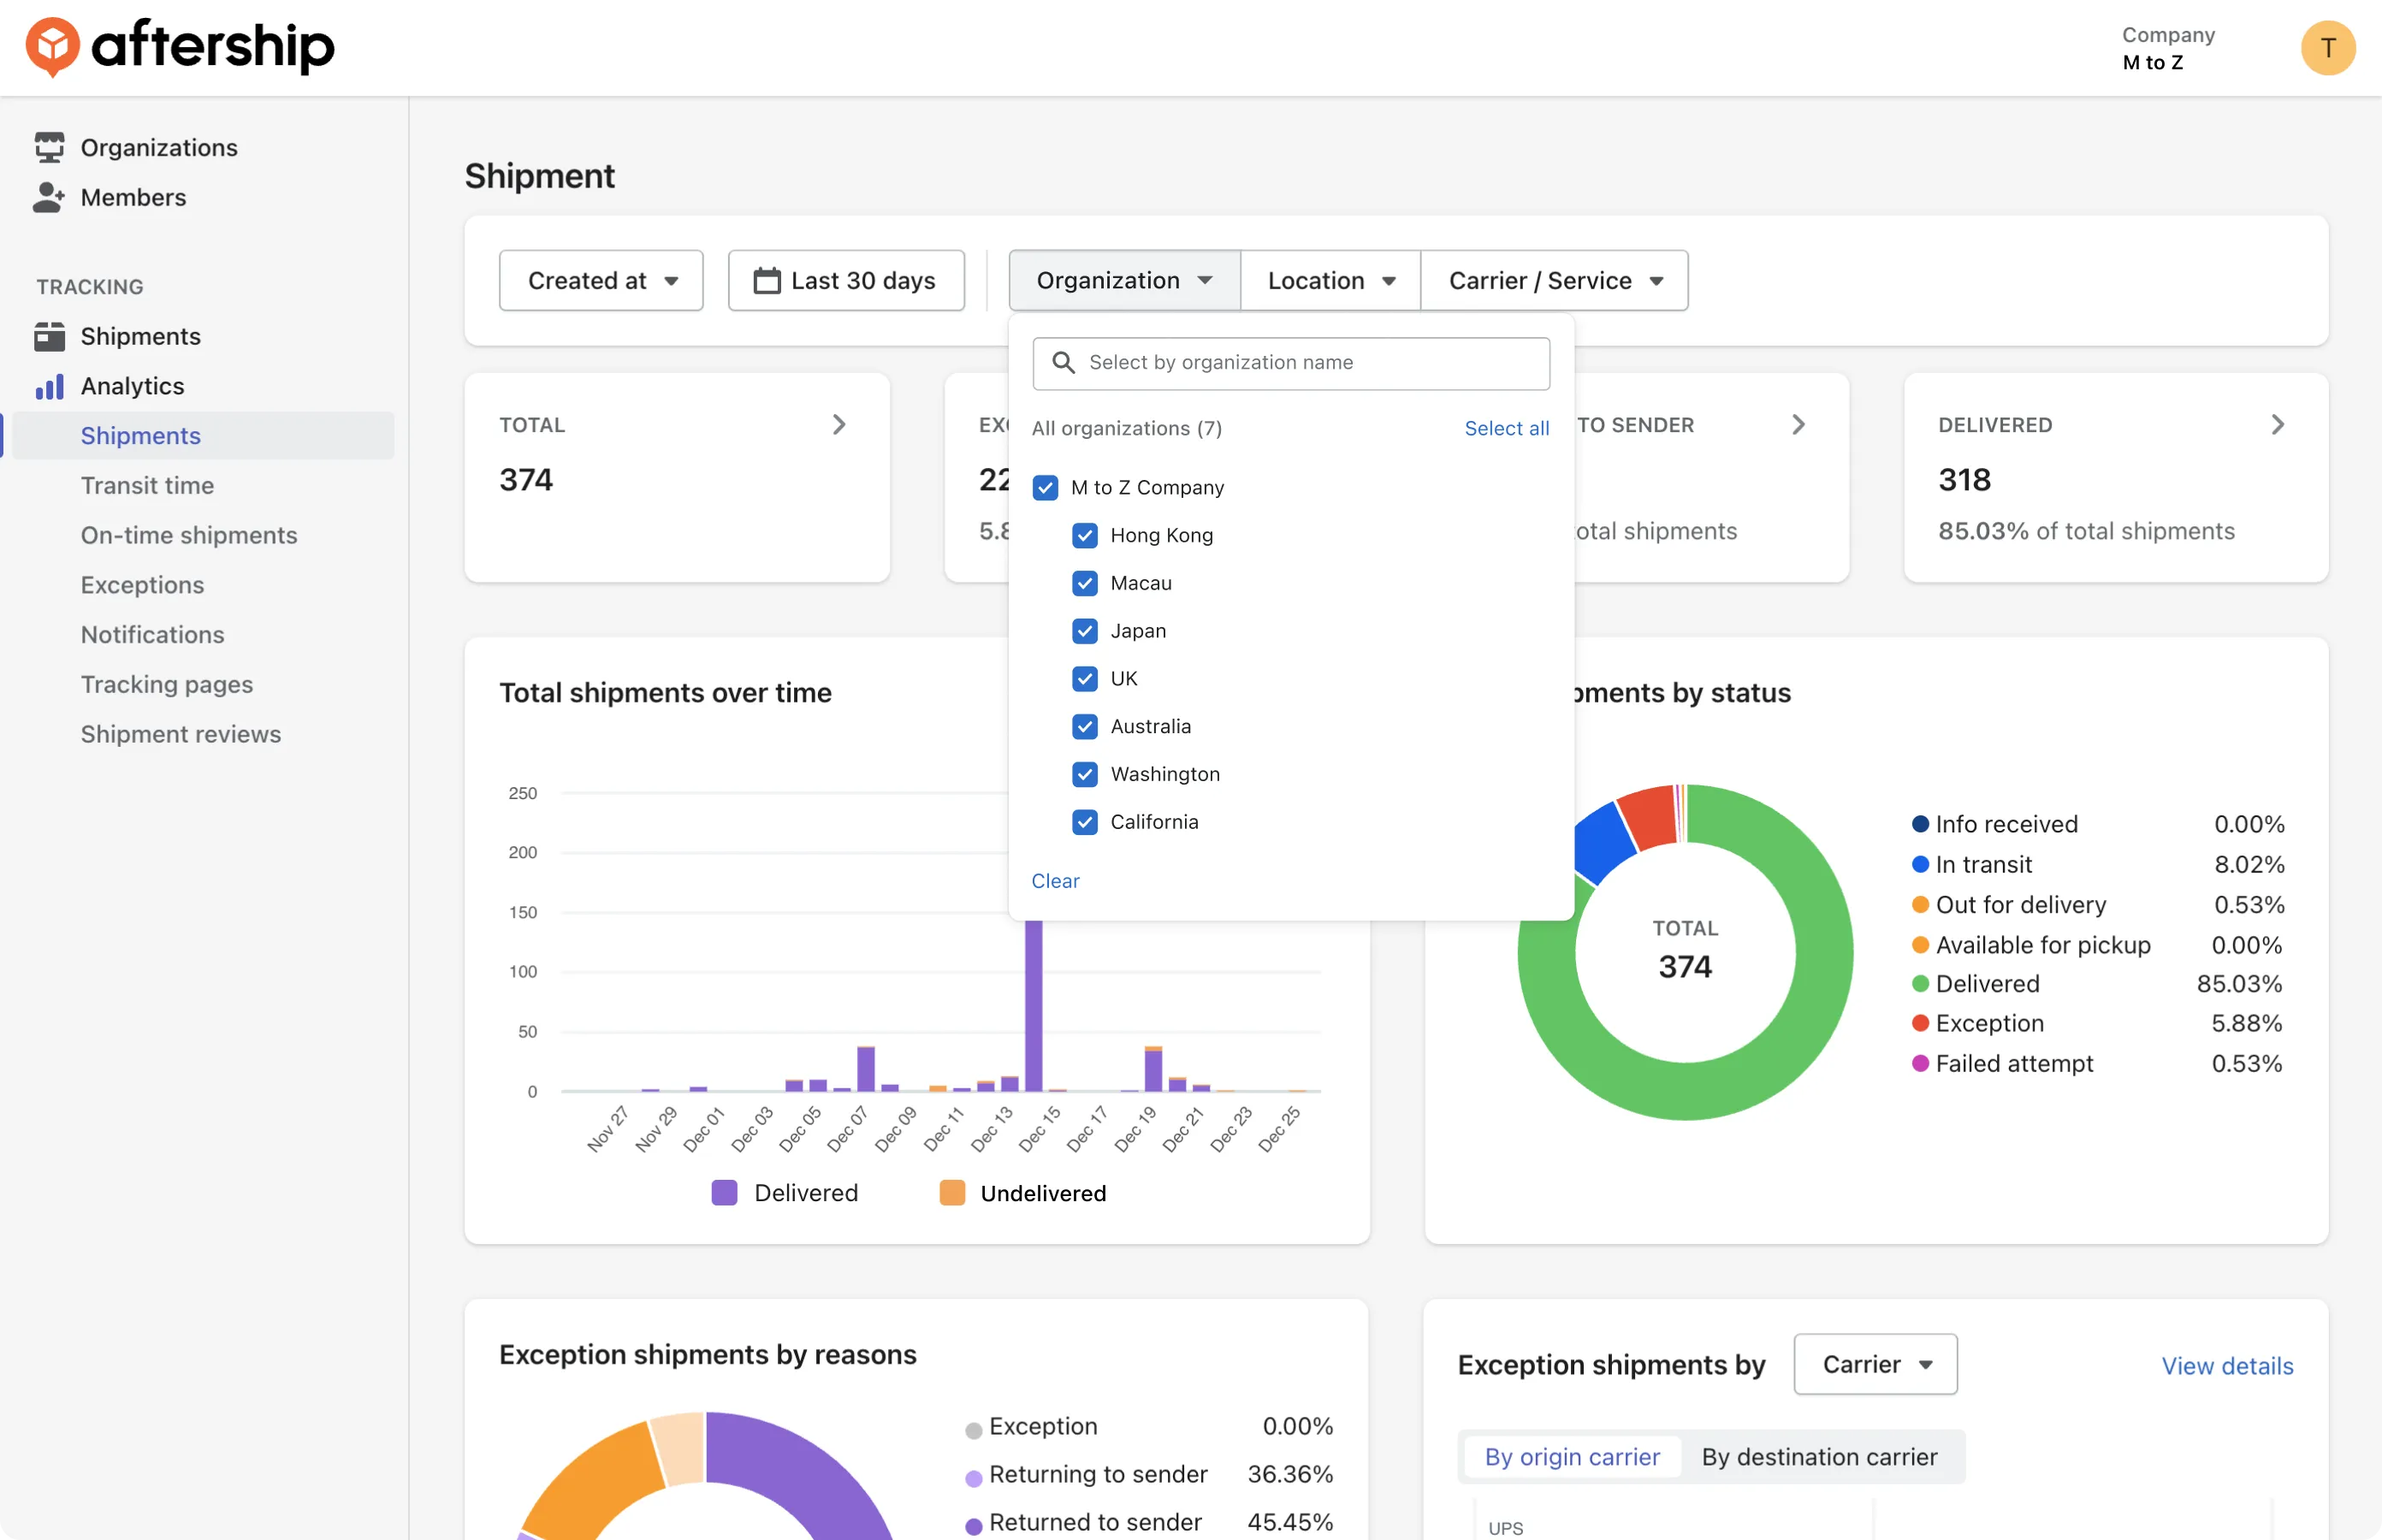
Task: Open the Carrier / Service filter dropdown
Action: (1555, 281)
